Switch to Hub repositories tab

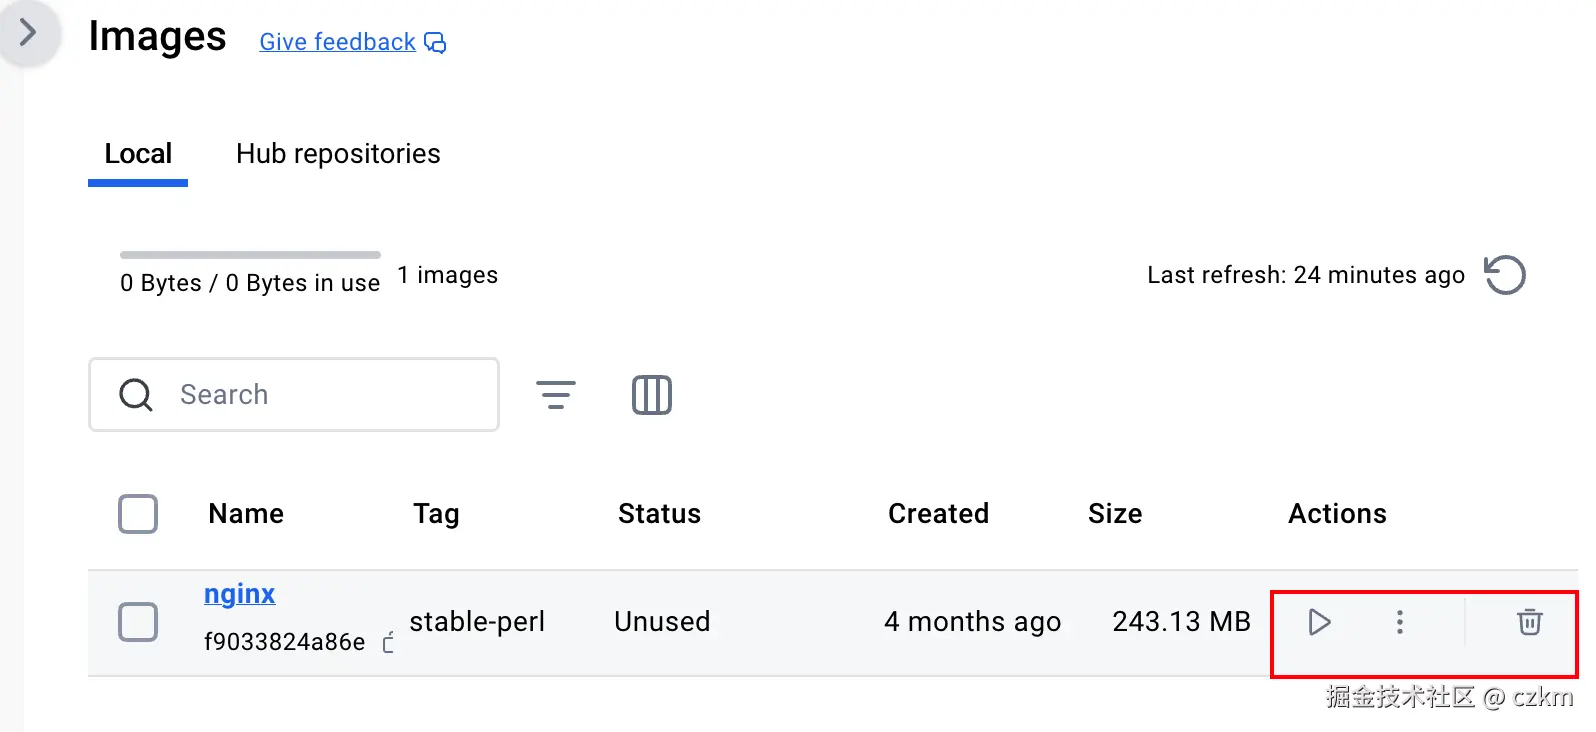[338, 154]
